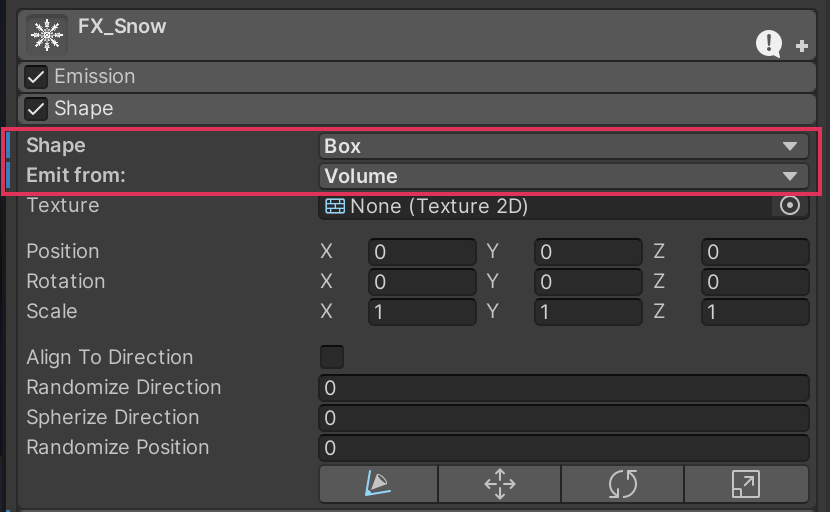Open the Shape dropdown set to Box
The width and height of the screenshot is (830, 512).
(563, 146)
